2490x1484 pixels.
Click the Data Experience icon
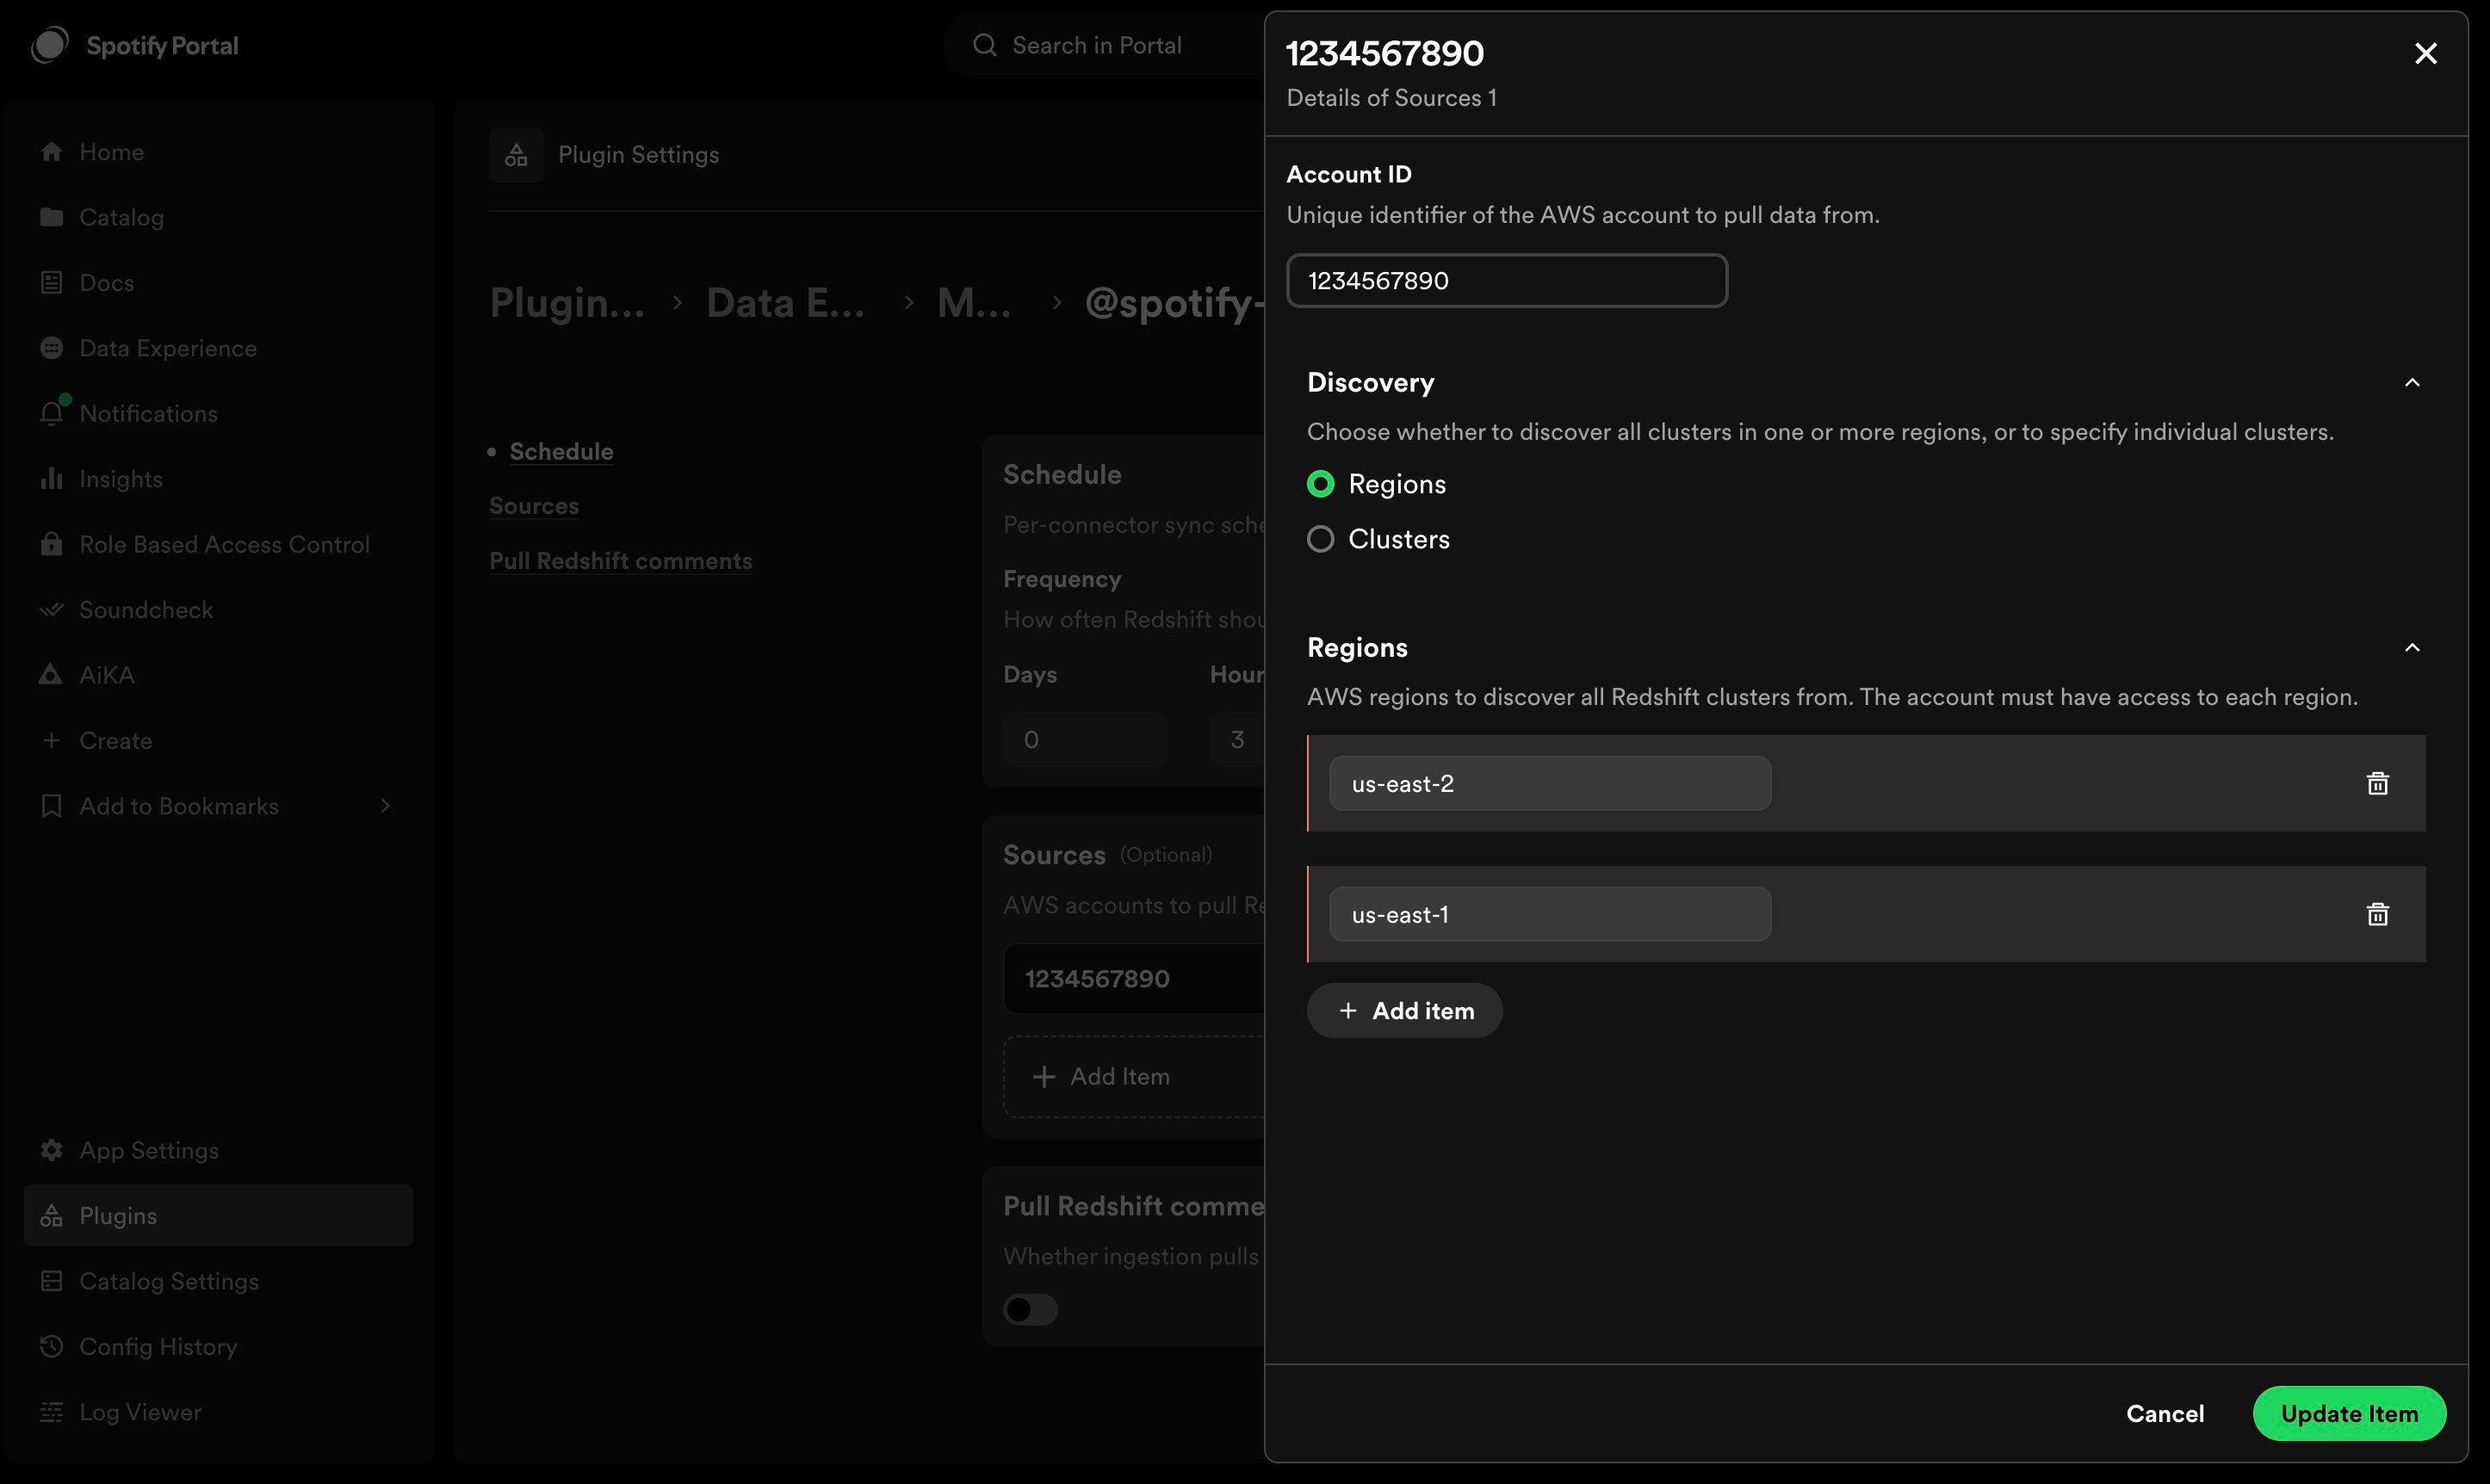51,348
